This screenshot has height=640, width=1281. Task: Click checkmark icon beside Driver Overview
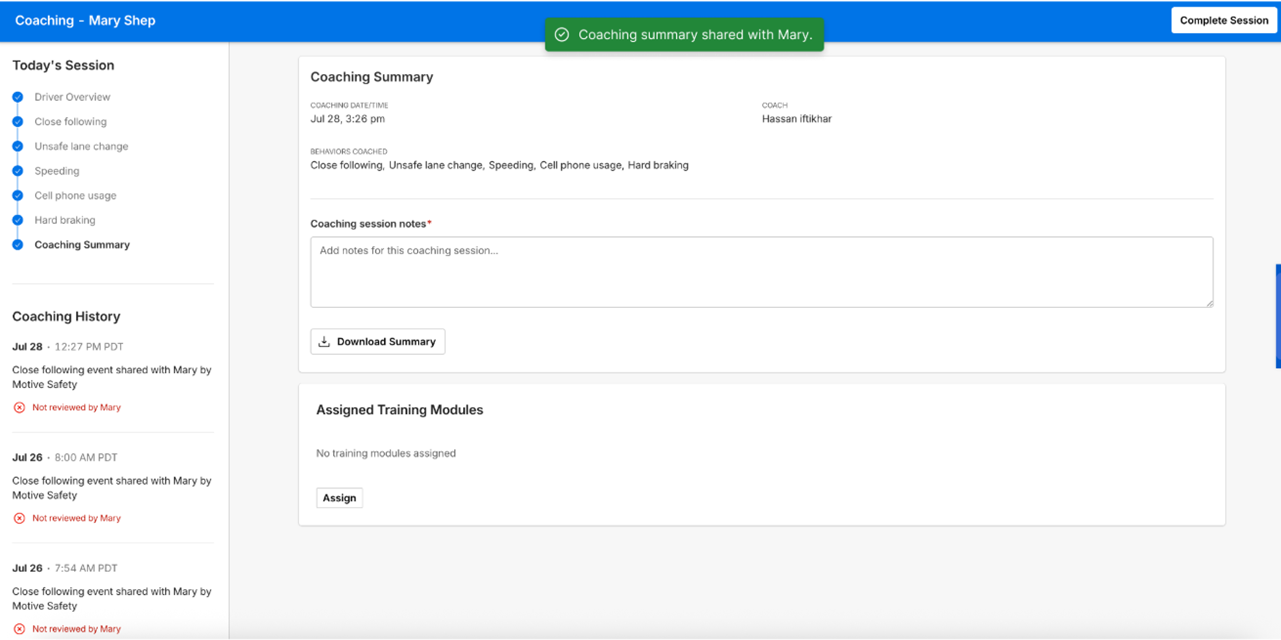point(18,97)
